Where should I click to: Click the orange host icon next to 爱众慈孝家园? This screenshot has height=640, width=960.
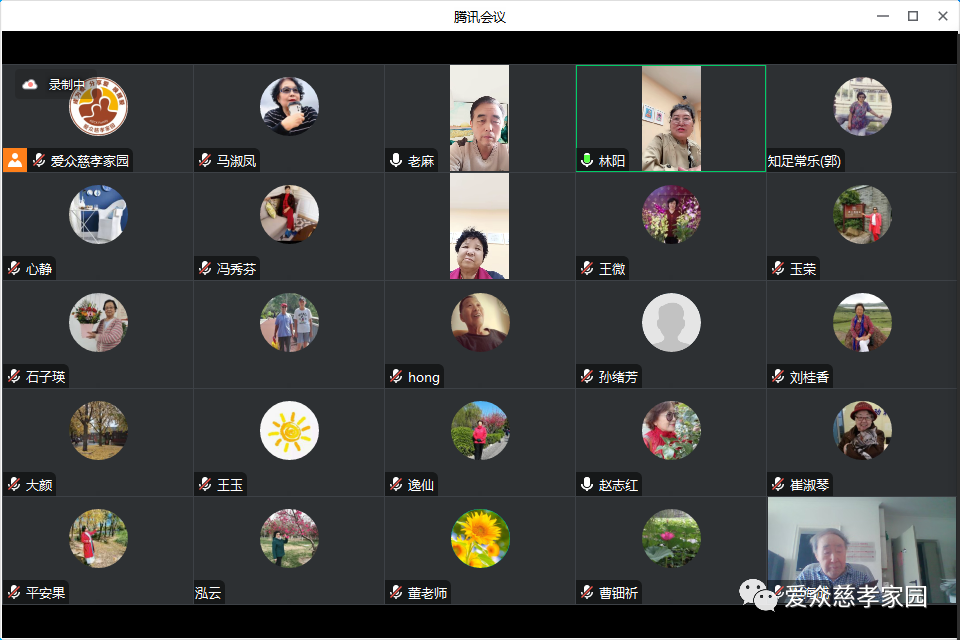pyautogui.click(x=15, y=160)
